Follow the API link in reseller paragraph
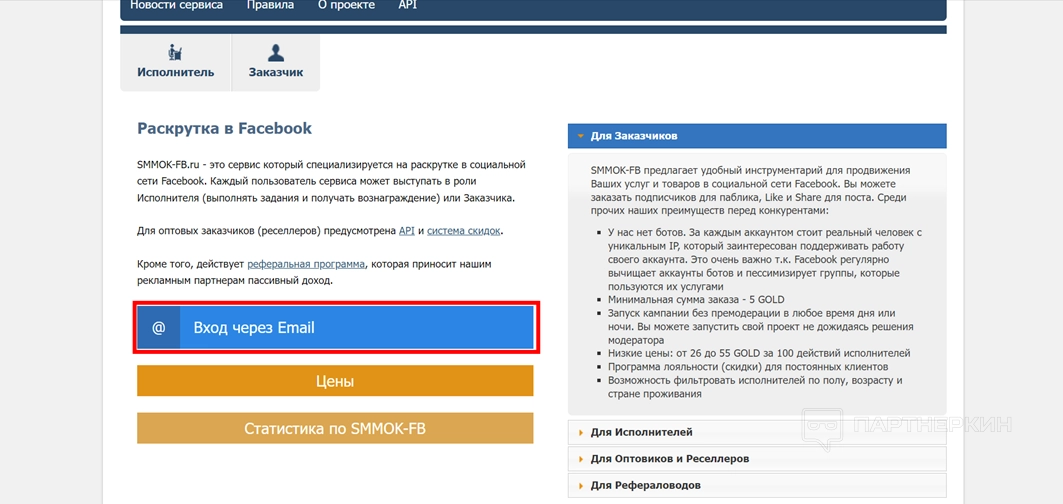Screen dimensions: 1063x504 click(x=407, y=231)
